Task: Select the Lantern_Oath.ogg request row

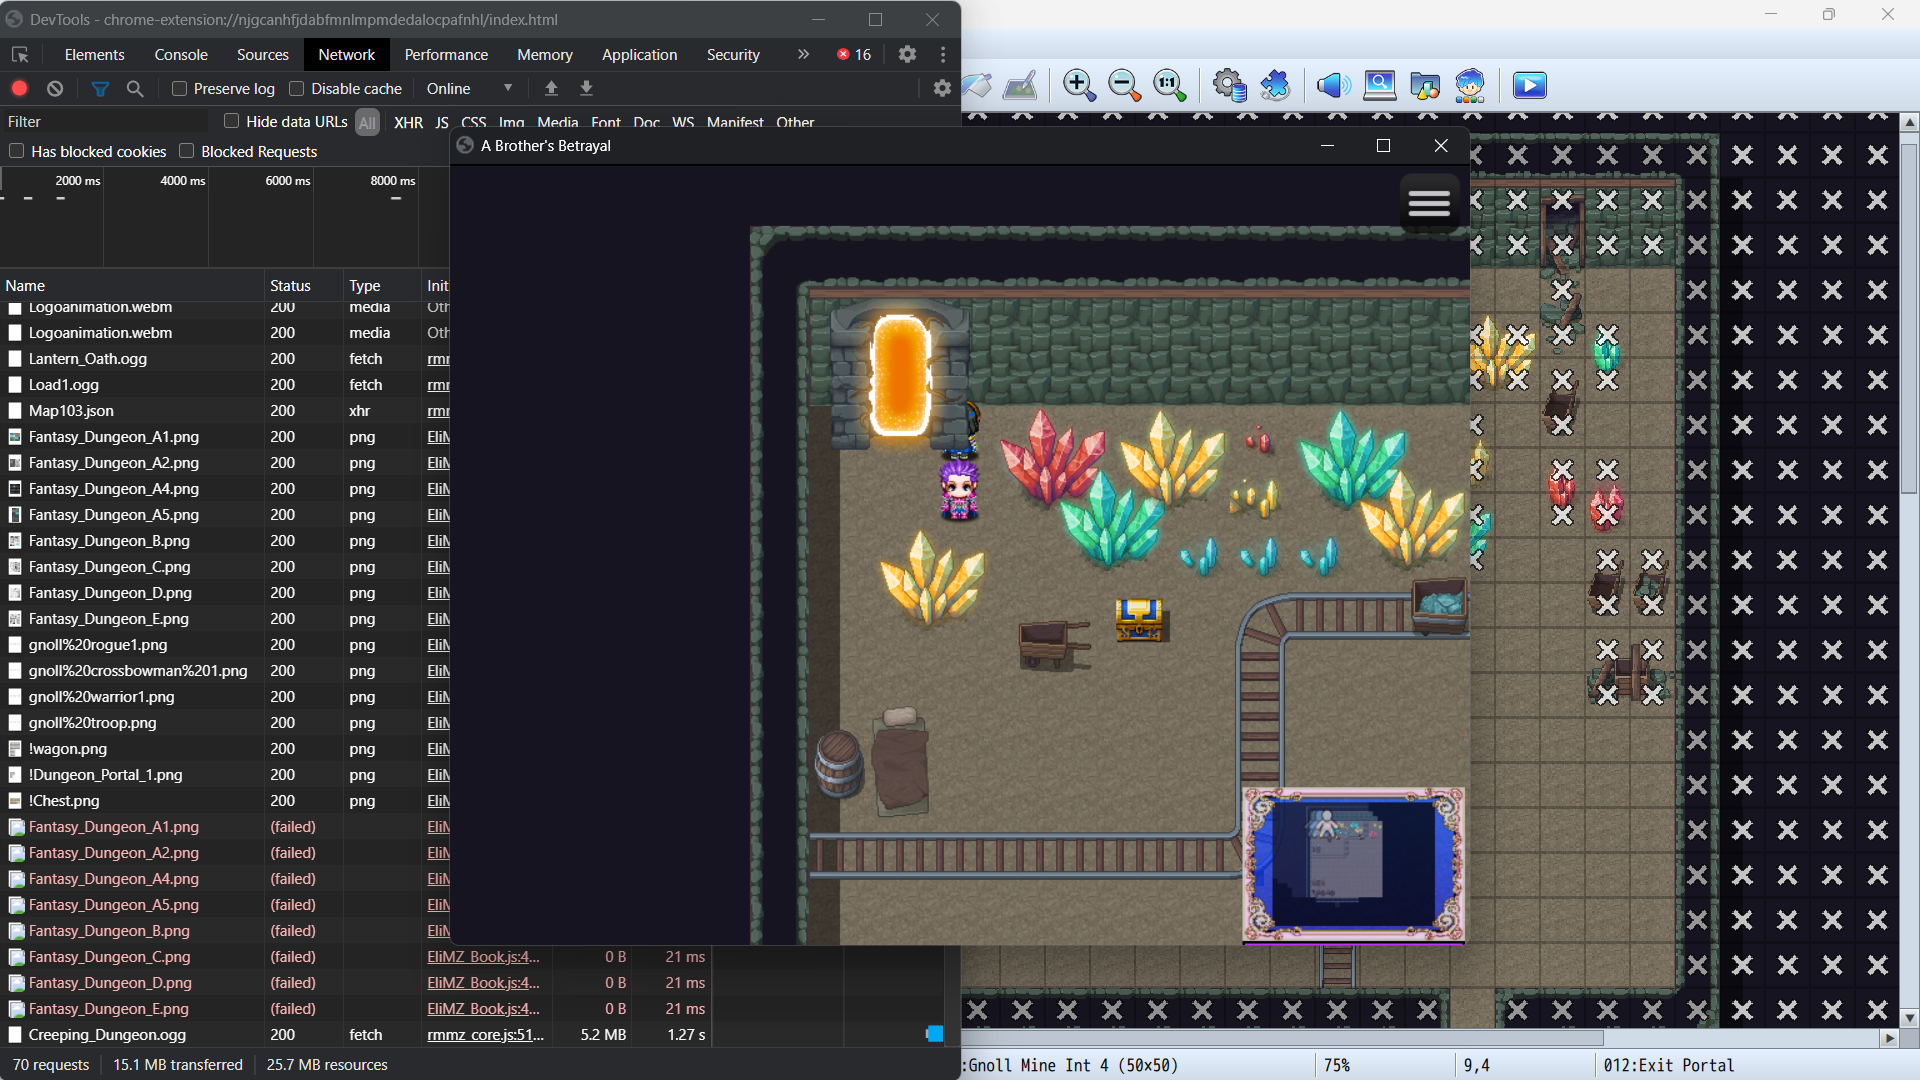Action: (225, 359)
